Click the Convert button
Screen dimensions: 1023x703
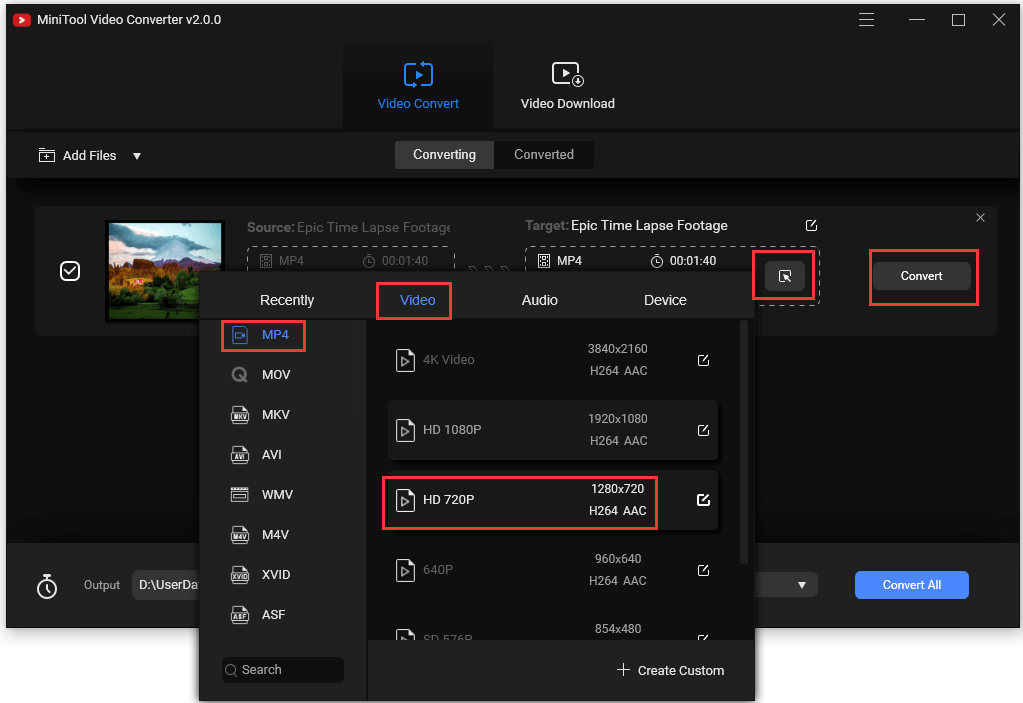(x=921, y=276)
